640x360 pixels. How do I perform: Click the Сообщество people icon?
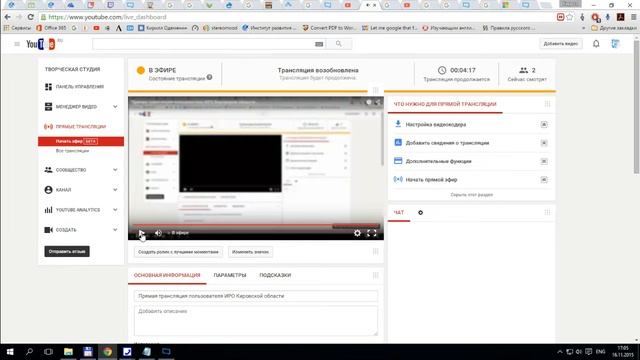(x=48, y=170)
